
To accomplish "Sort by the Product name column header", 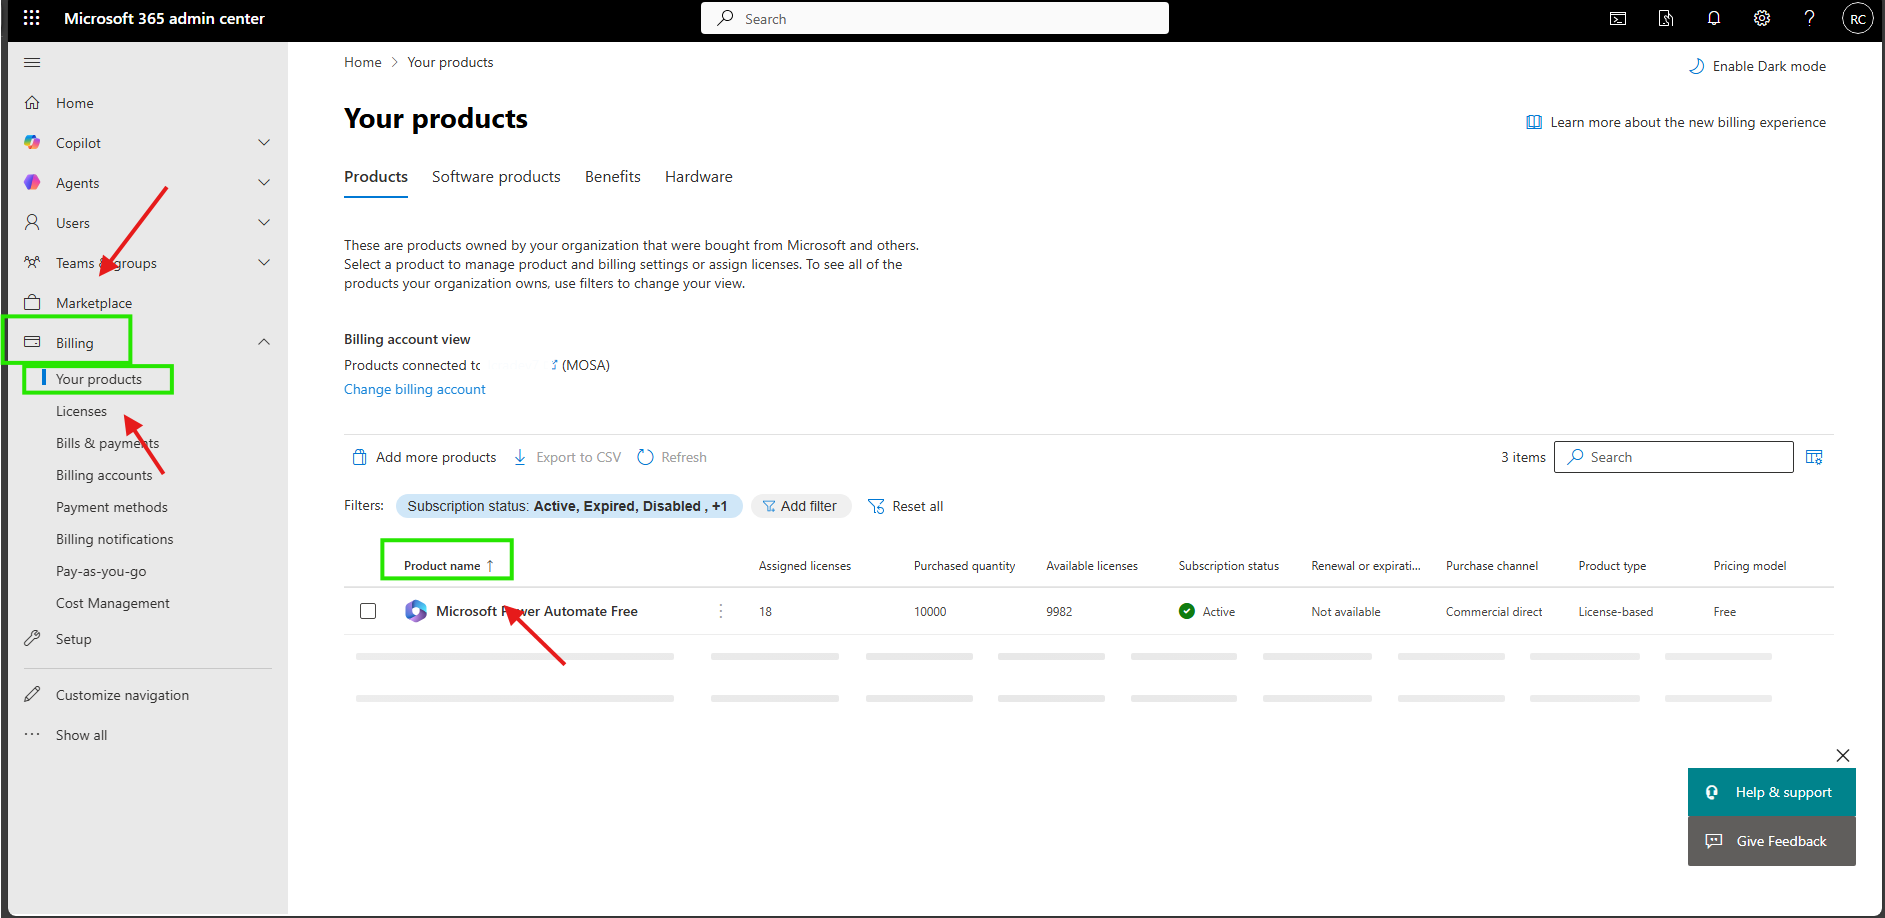I will [x=449, y=566].
